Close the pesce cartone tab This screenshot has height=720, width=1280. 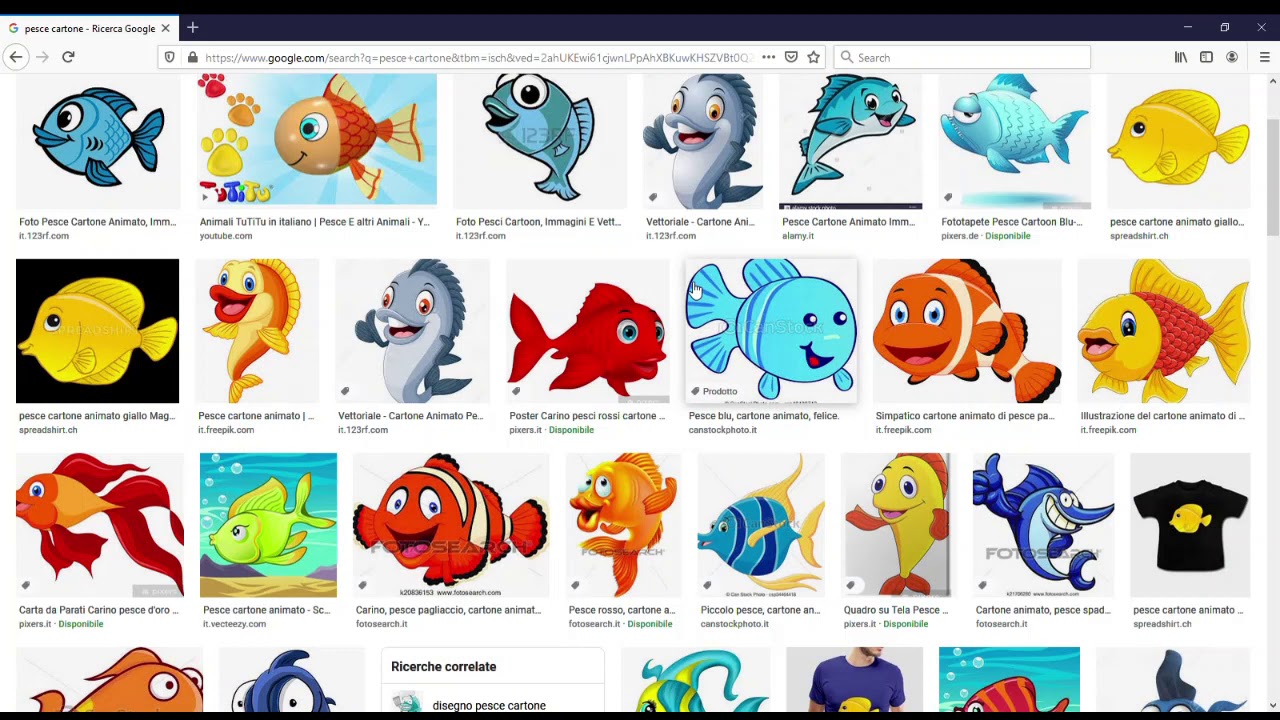pyautogui.click(x=165, y=28)
